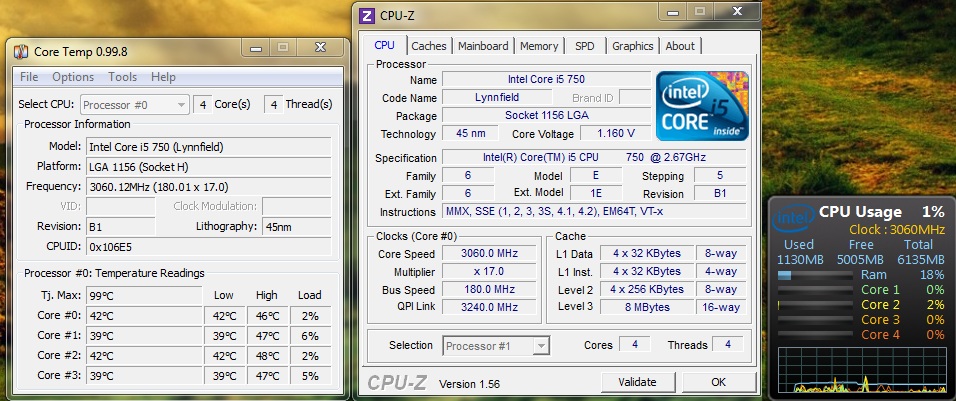Click the OK button in CPU-Z
Viewport: 956px width, 401px height.
point(718,382)
